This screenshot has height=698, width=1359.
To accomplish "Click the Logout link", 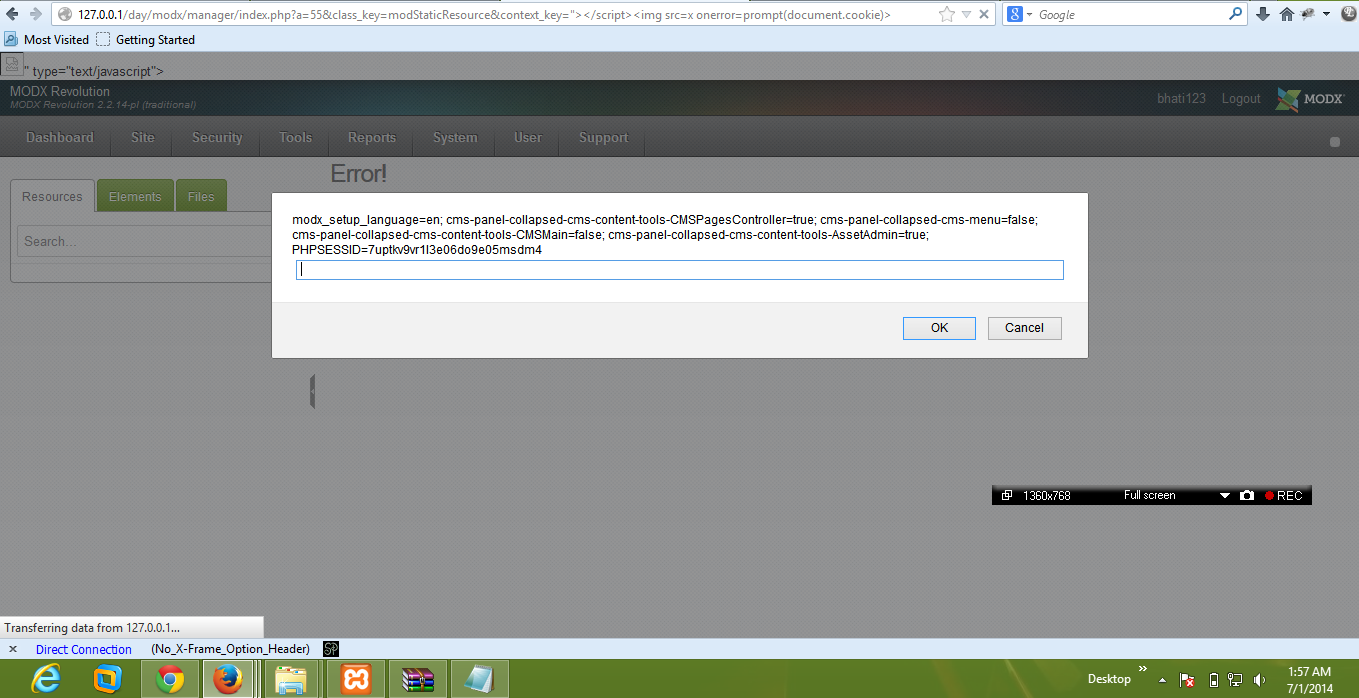I will 1241,99.
